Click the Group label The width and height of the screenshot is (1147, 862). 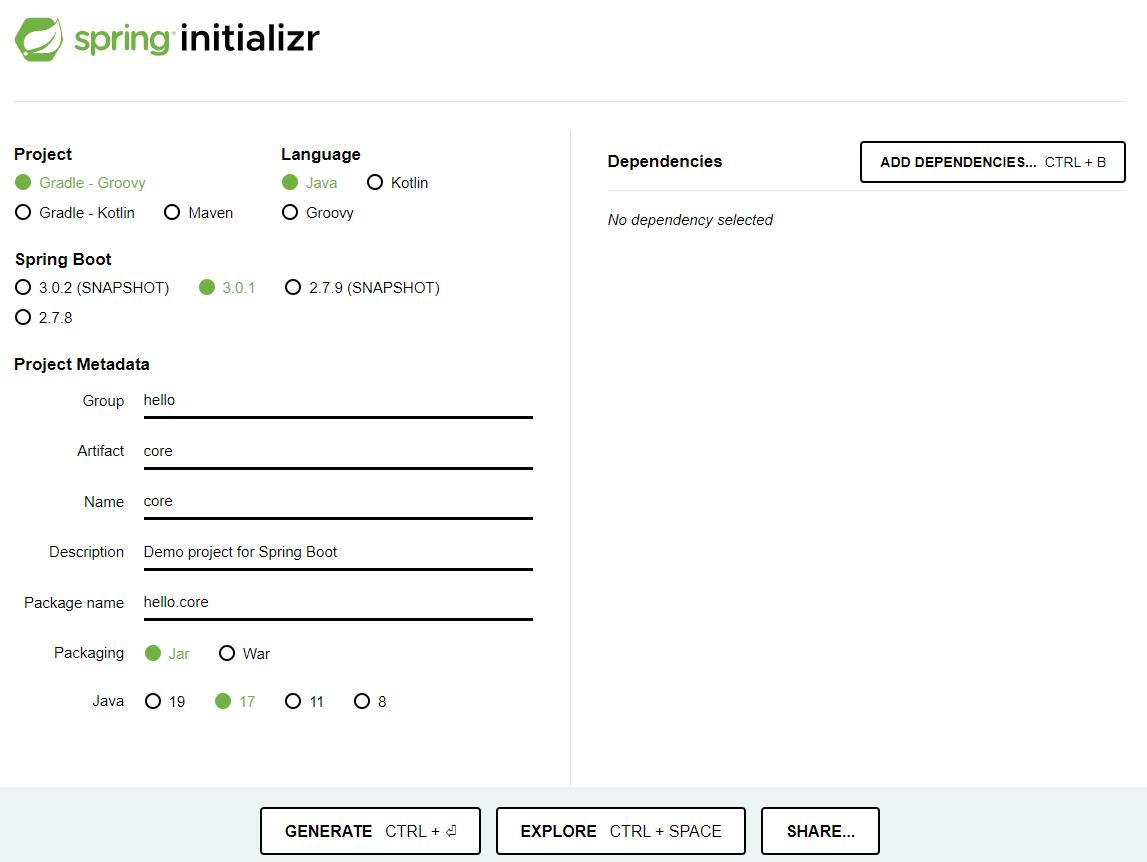pyautogui.click(x=103, y=401)
